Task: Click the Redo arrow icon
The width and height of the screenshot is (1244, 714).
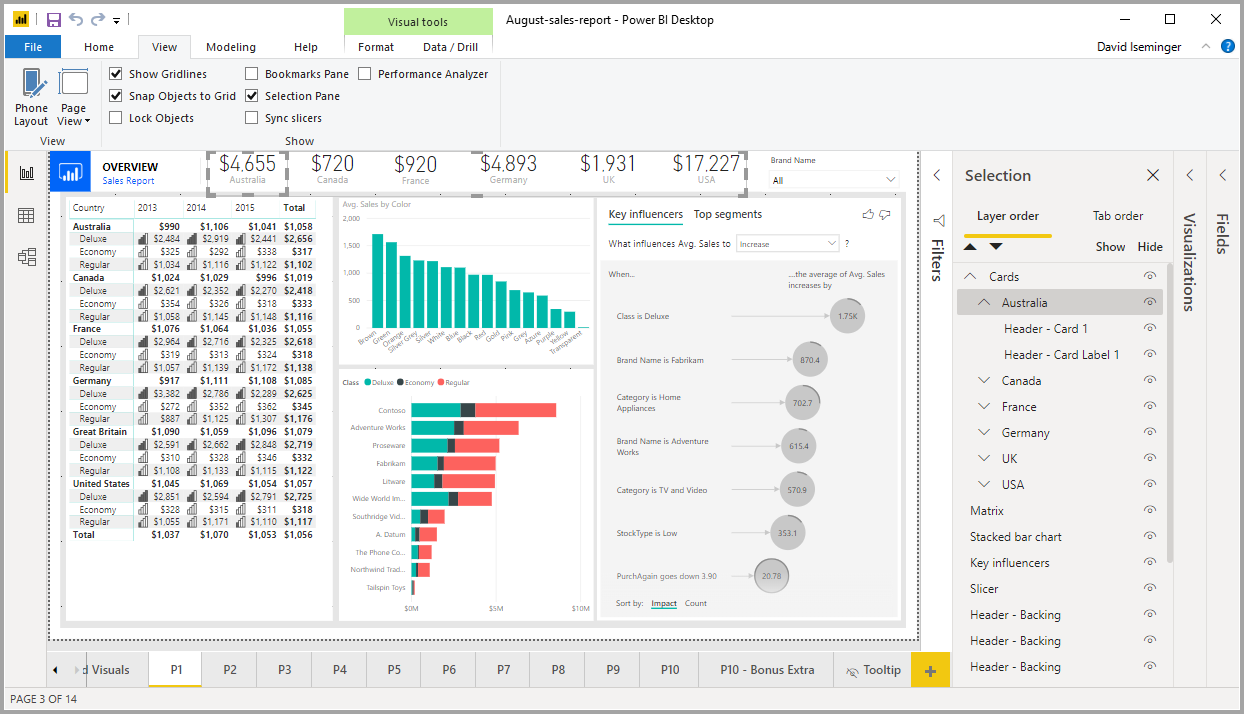Action: tap(97, 20)
